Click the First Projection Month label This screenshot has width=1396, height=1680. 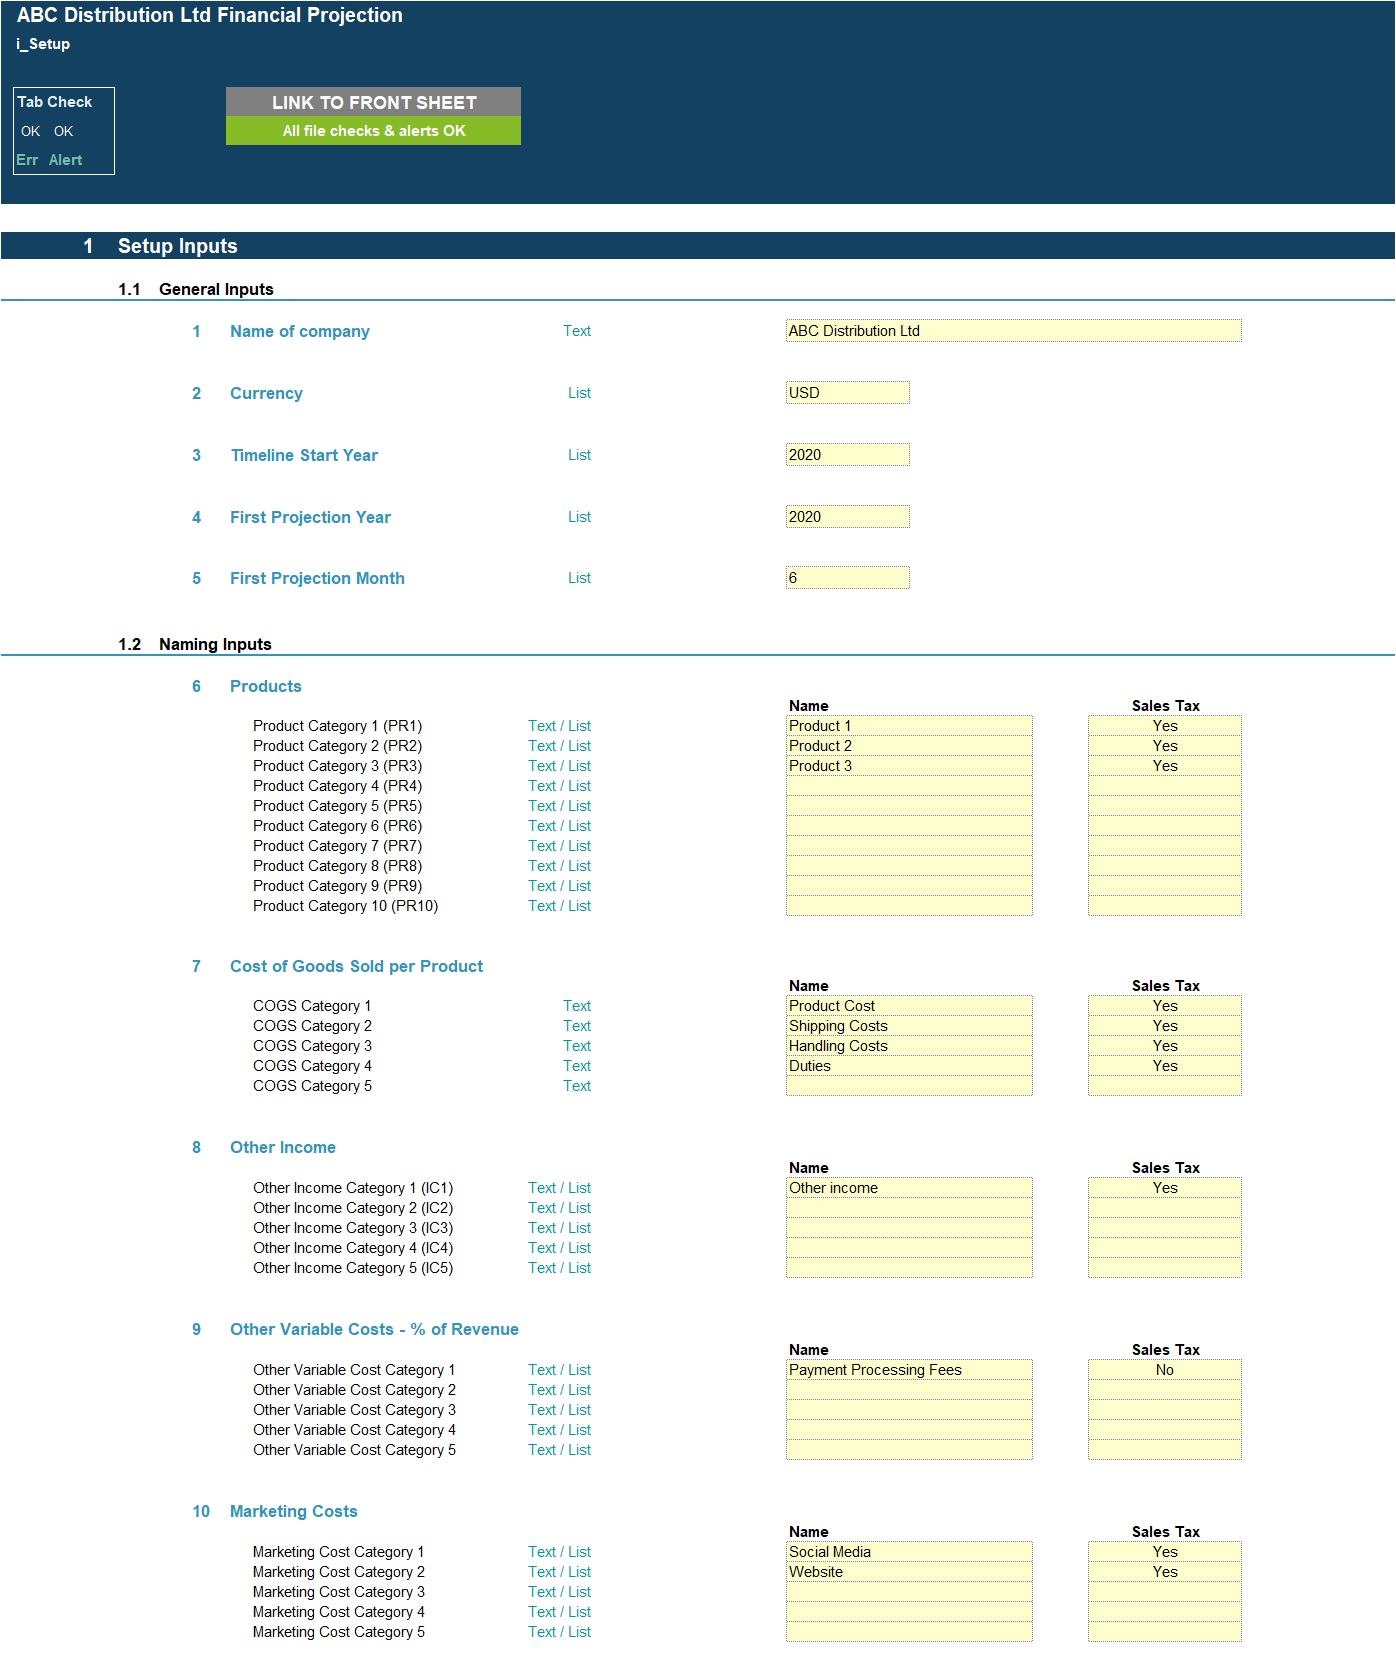coord(317,578)
